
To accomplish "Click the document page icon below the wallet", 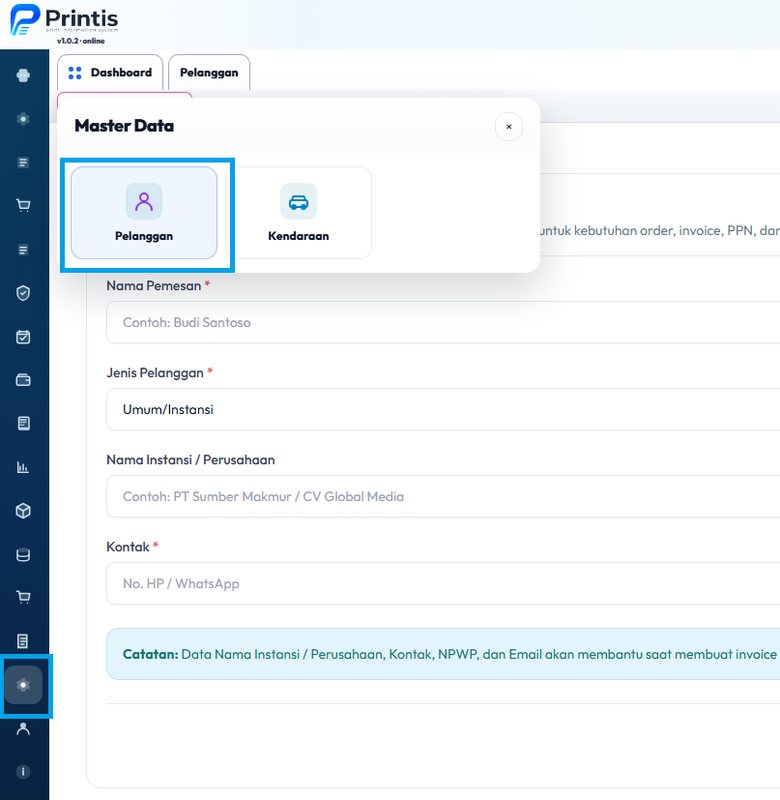I will [x=23, y=423].
